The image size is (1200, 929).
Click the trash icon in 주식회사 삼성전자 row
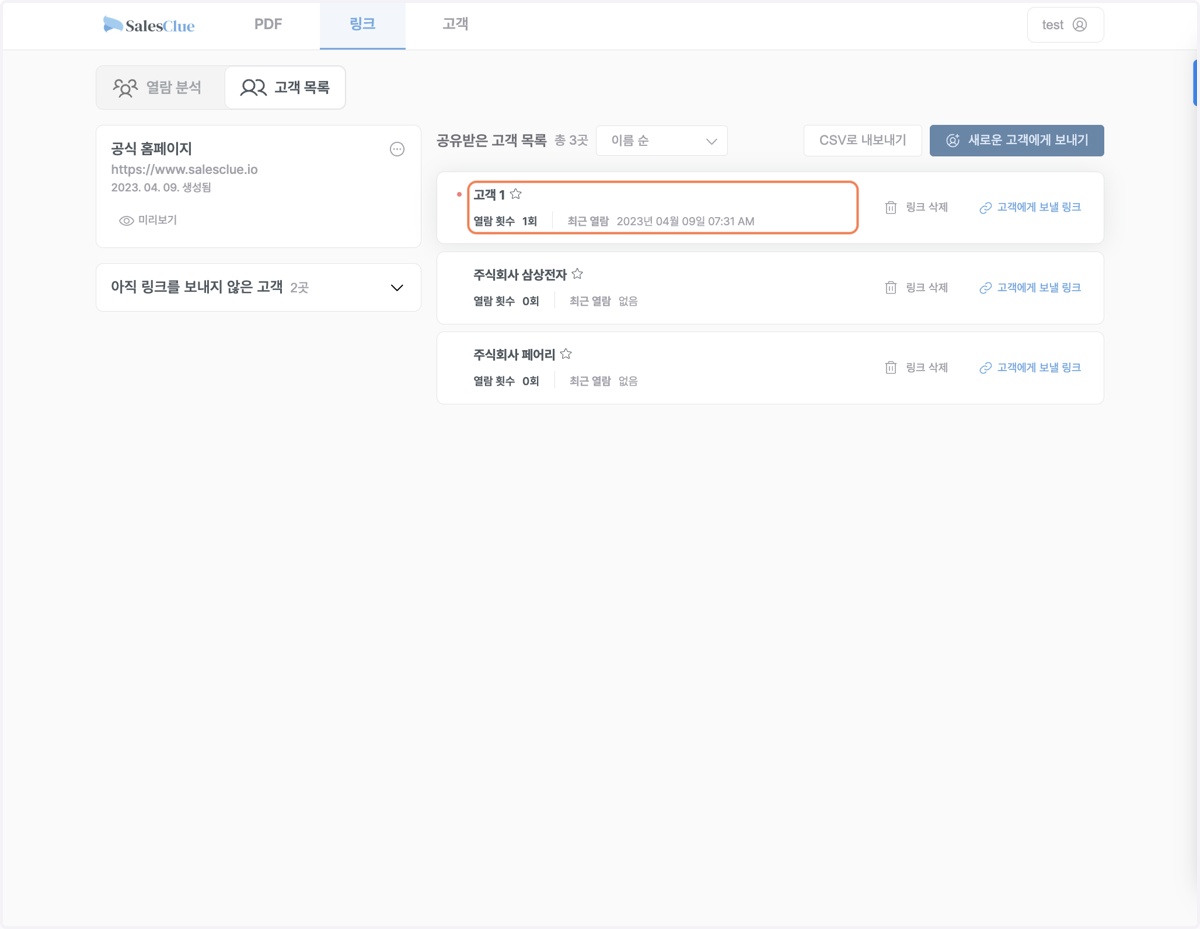coord(891,287)
